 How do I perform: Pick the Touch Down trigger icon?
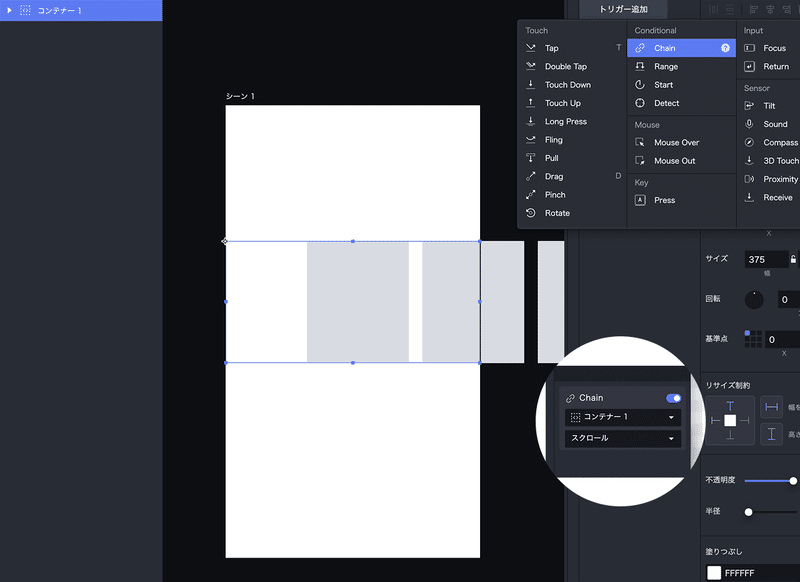pyautogui.click(x=531, y=85)
